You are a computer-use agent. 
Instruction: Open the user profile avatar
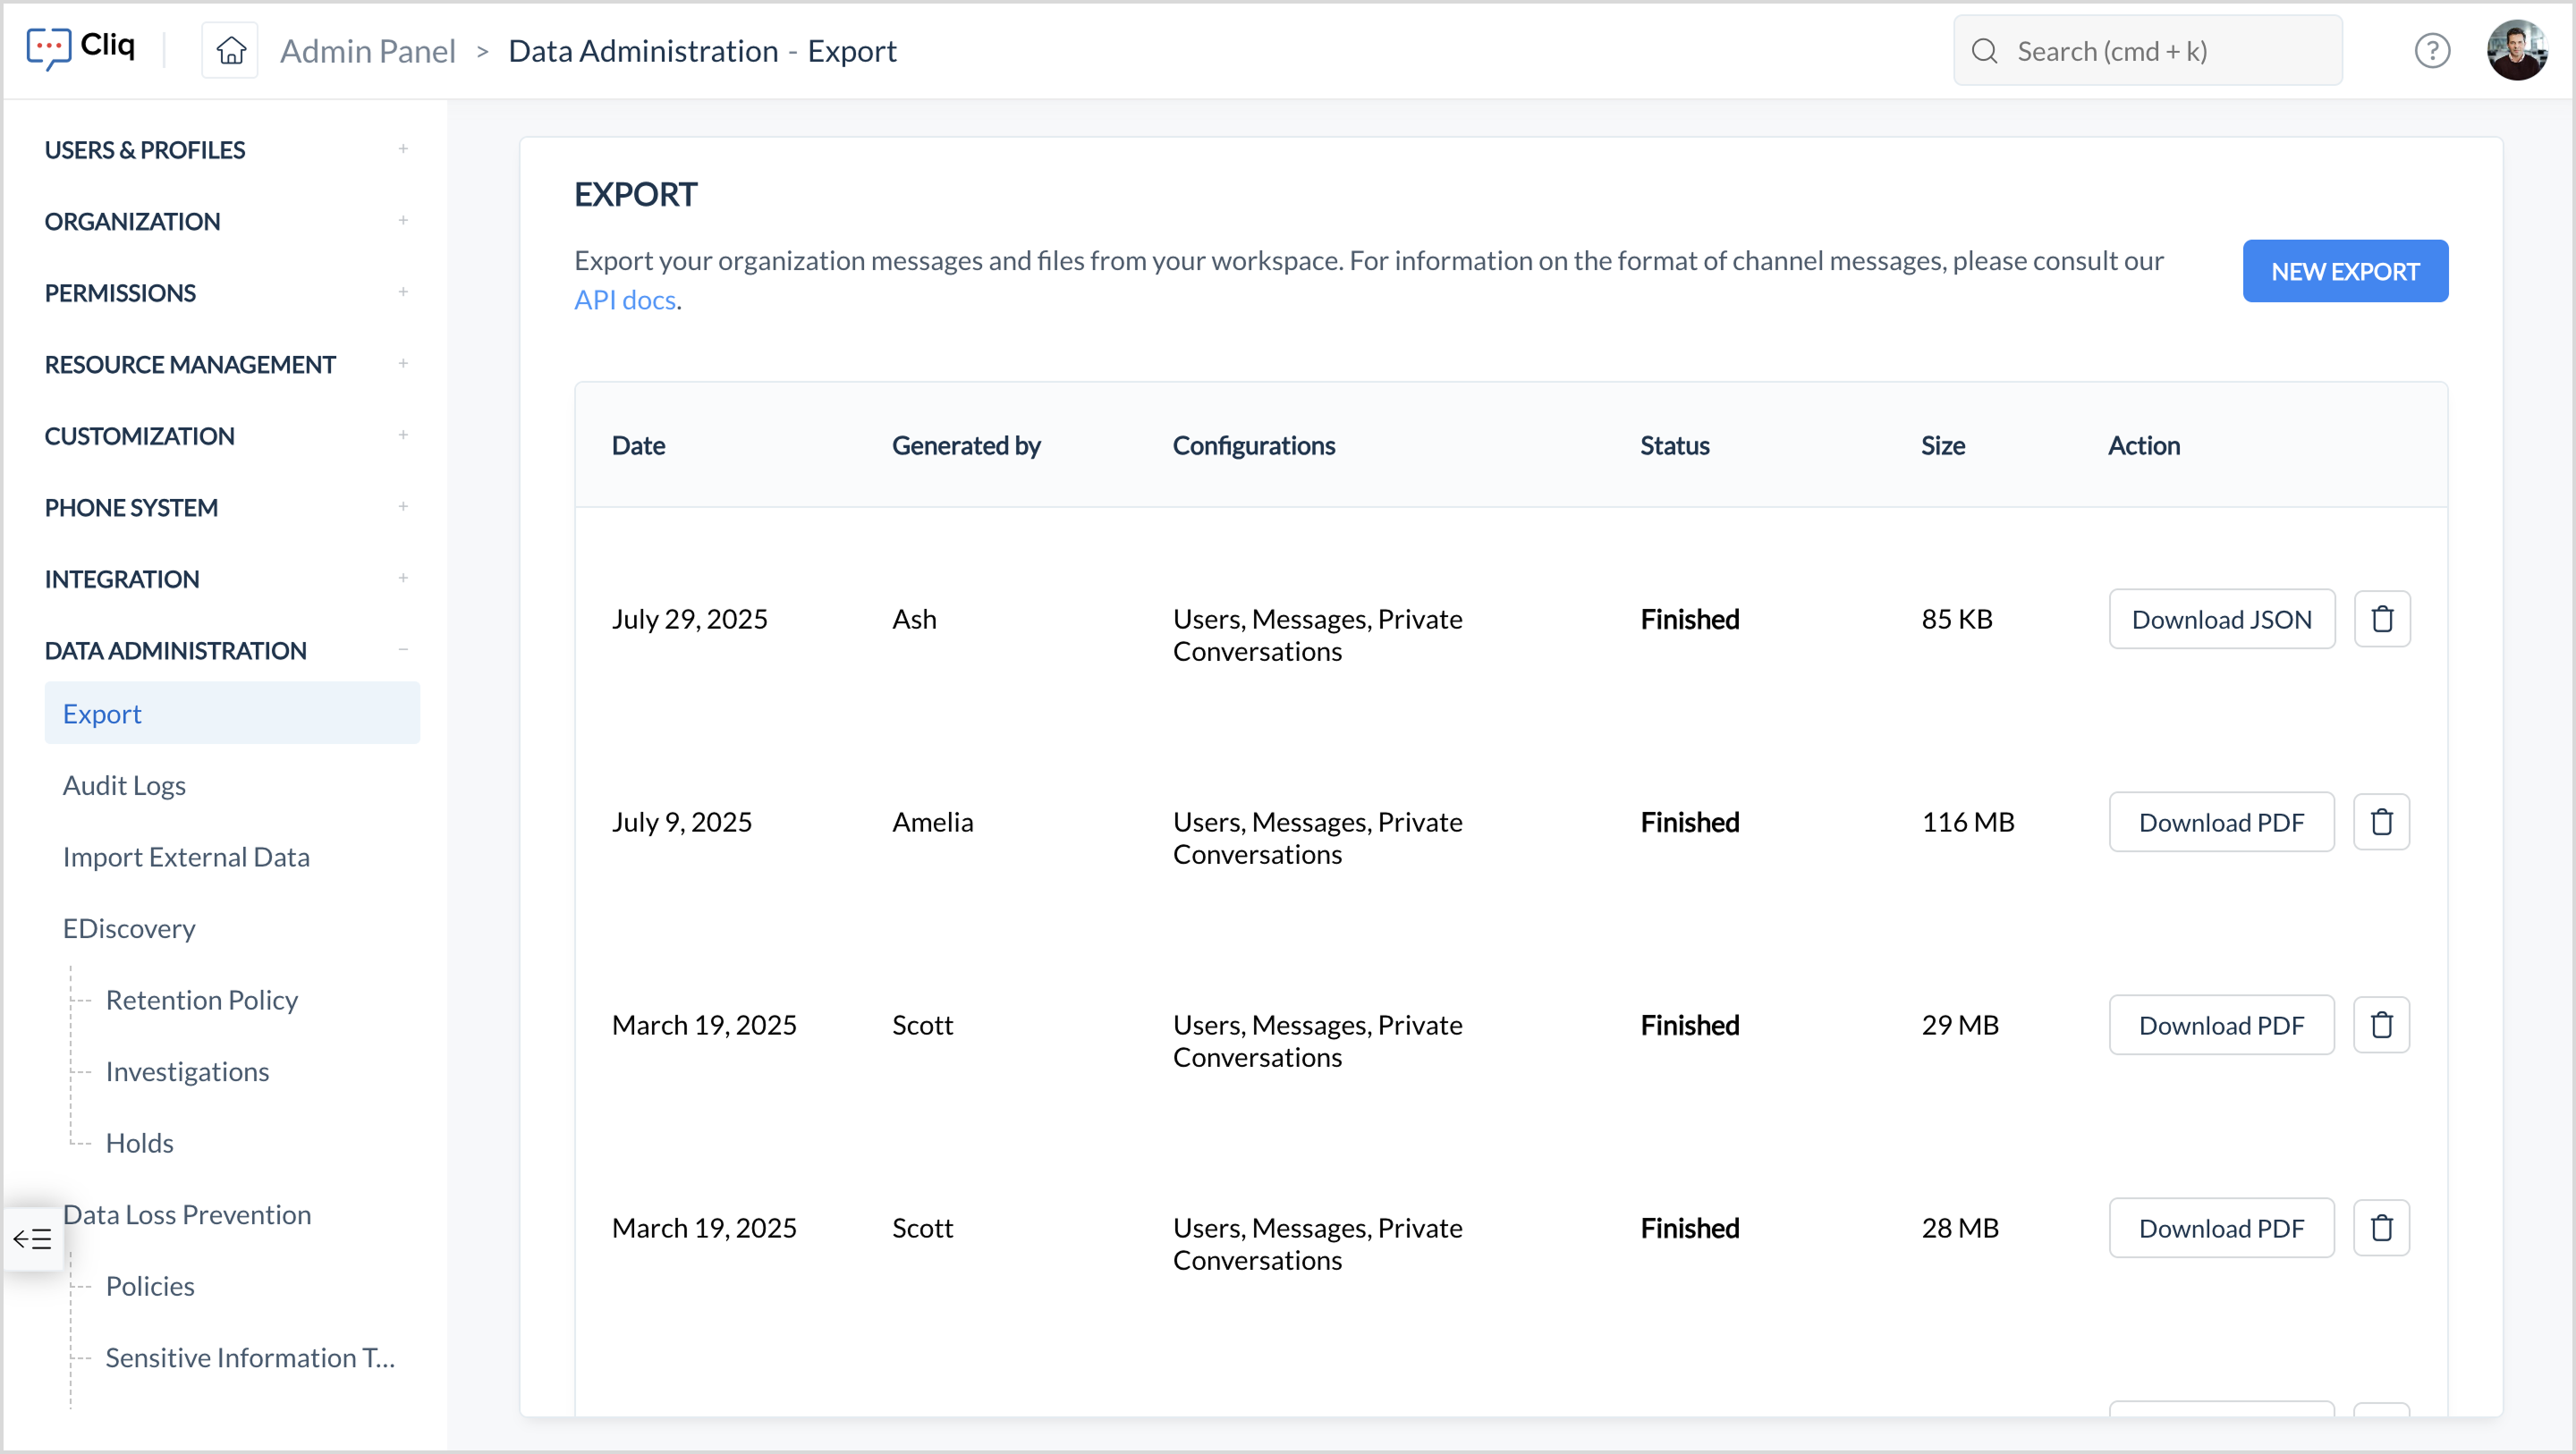(x=2517, y=50)
